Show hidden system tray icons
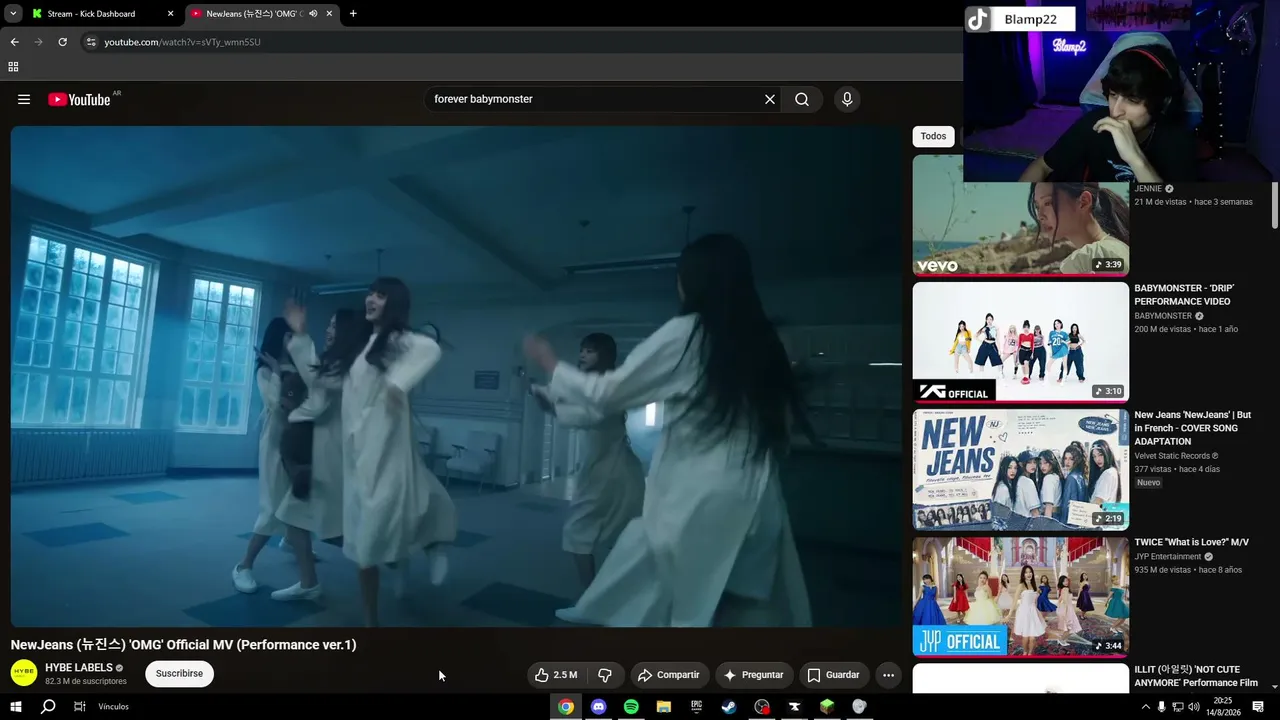The image size is (1280, 720). point(1145,707)
